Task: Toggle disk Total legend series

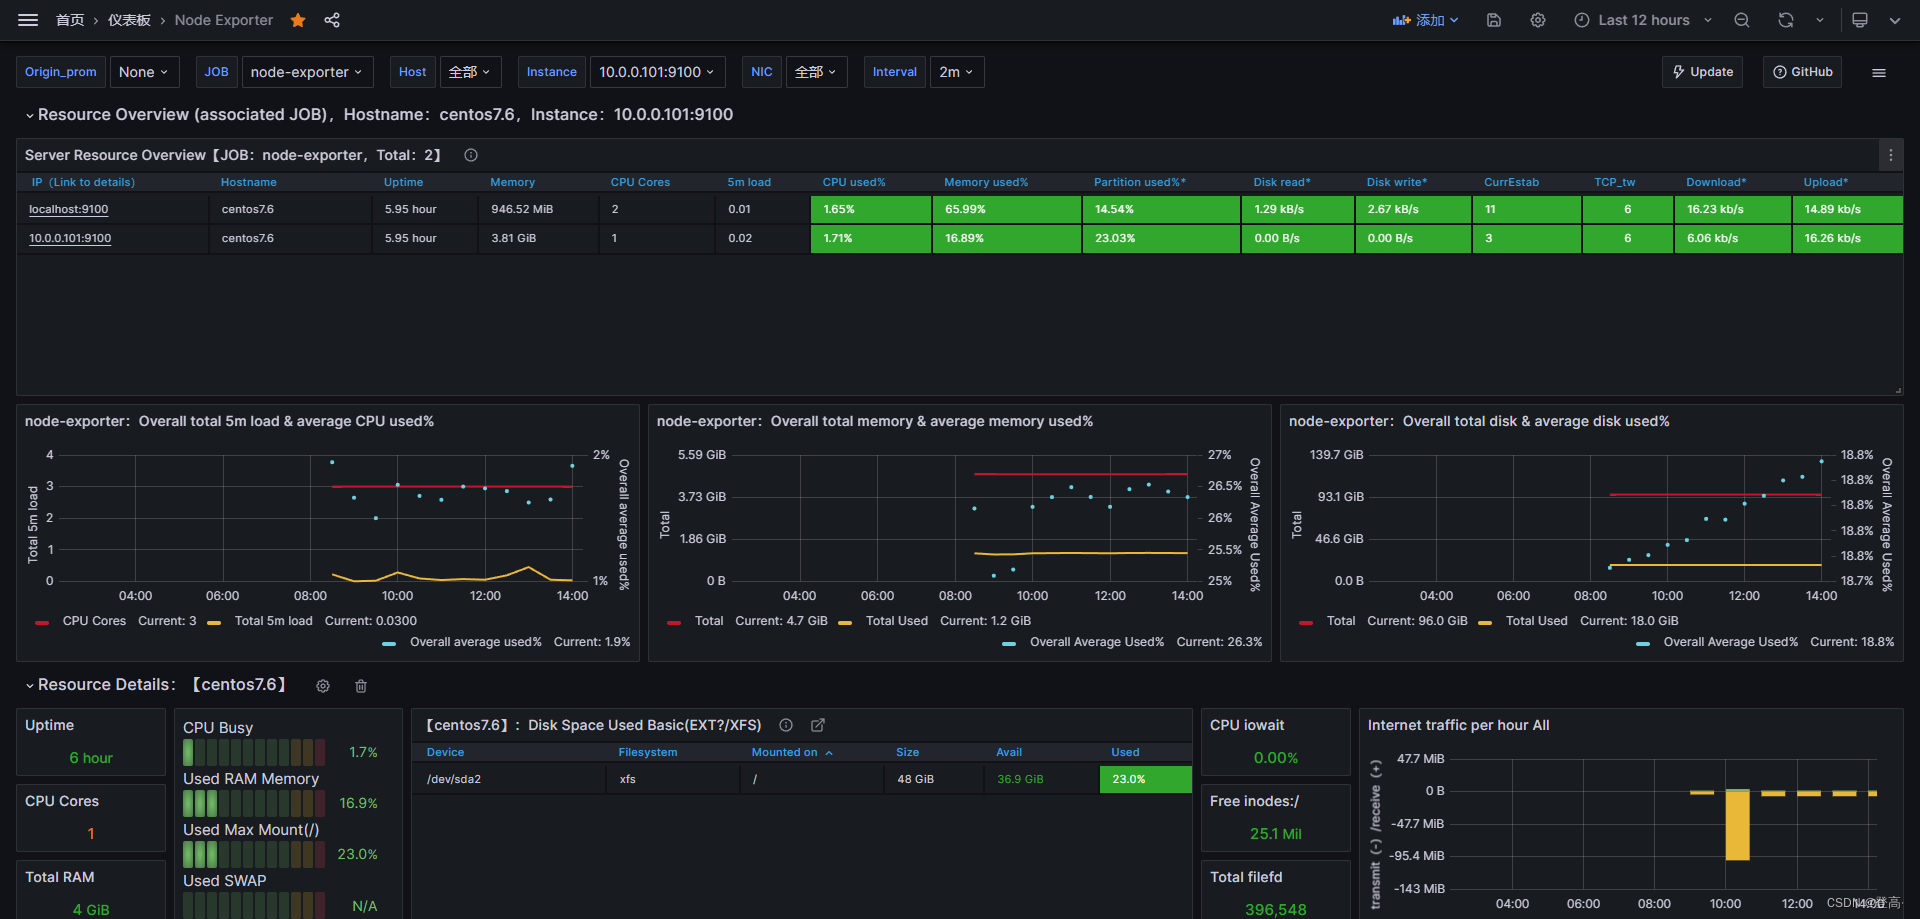Action: click(1341, 621)
